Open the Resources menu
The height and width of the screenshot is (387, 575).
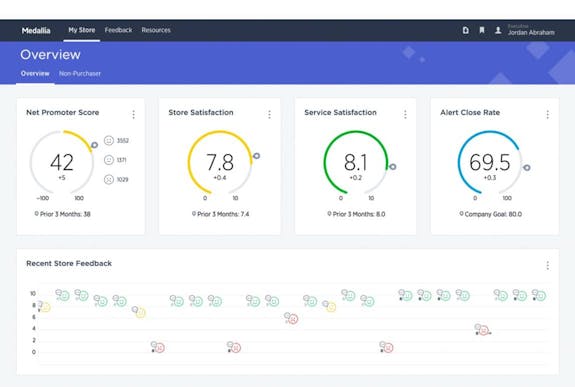coord(156,30)
